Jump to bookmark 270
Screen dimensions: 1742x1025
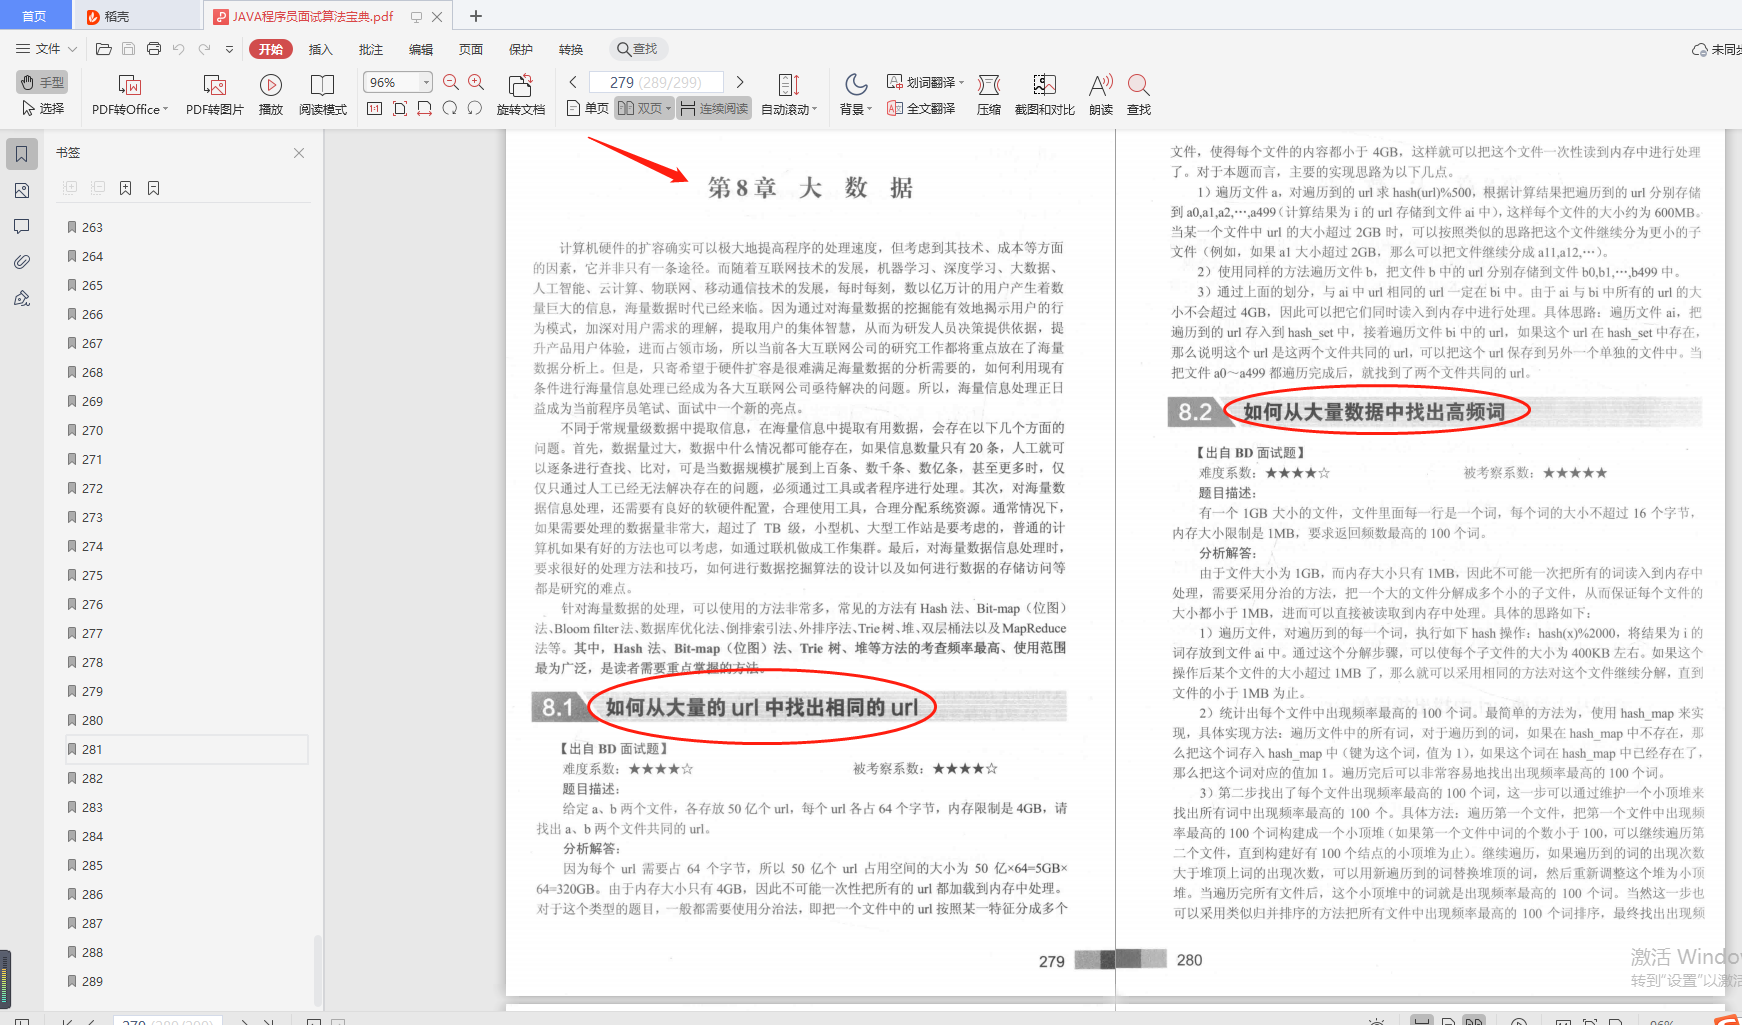tap(187, 430)
